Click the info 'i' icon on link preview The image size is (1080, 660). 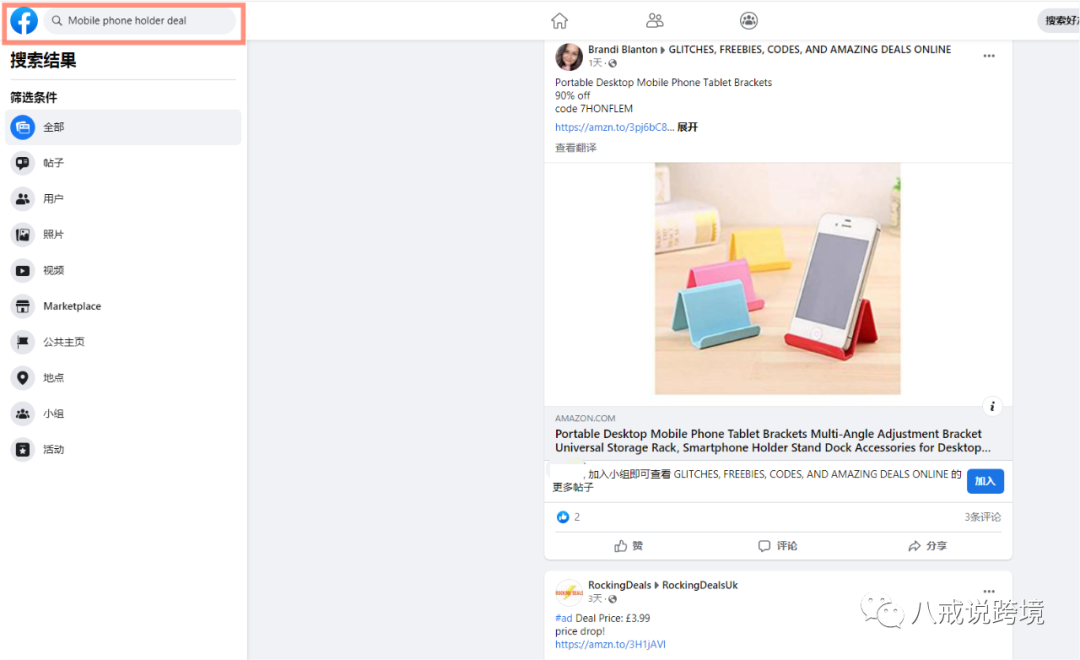[x=993, y=406]
